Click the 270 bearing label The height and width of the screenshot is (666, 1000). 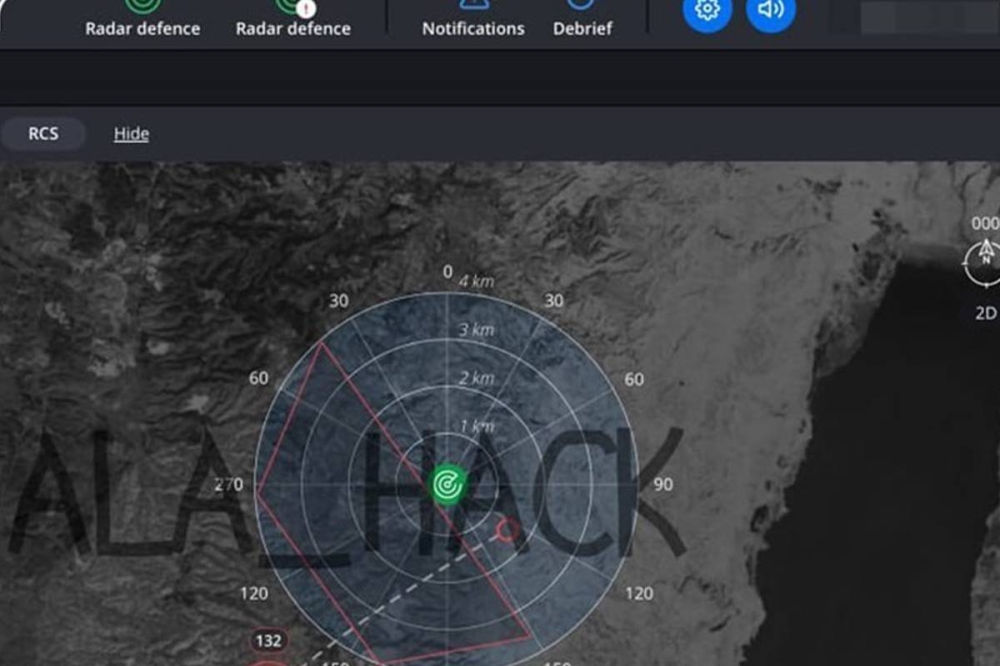point(229,485)
